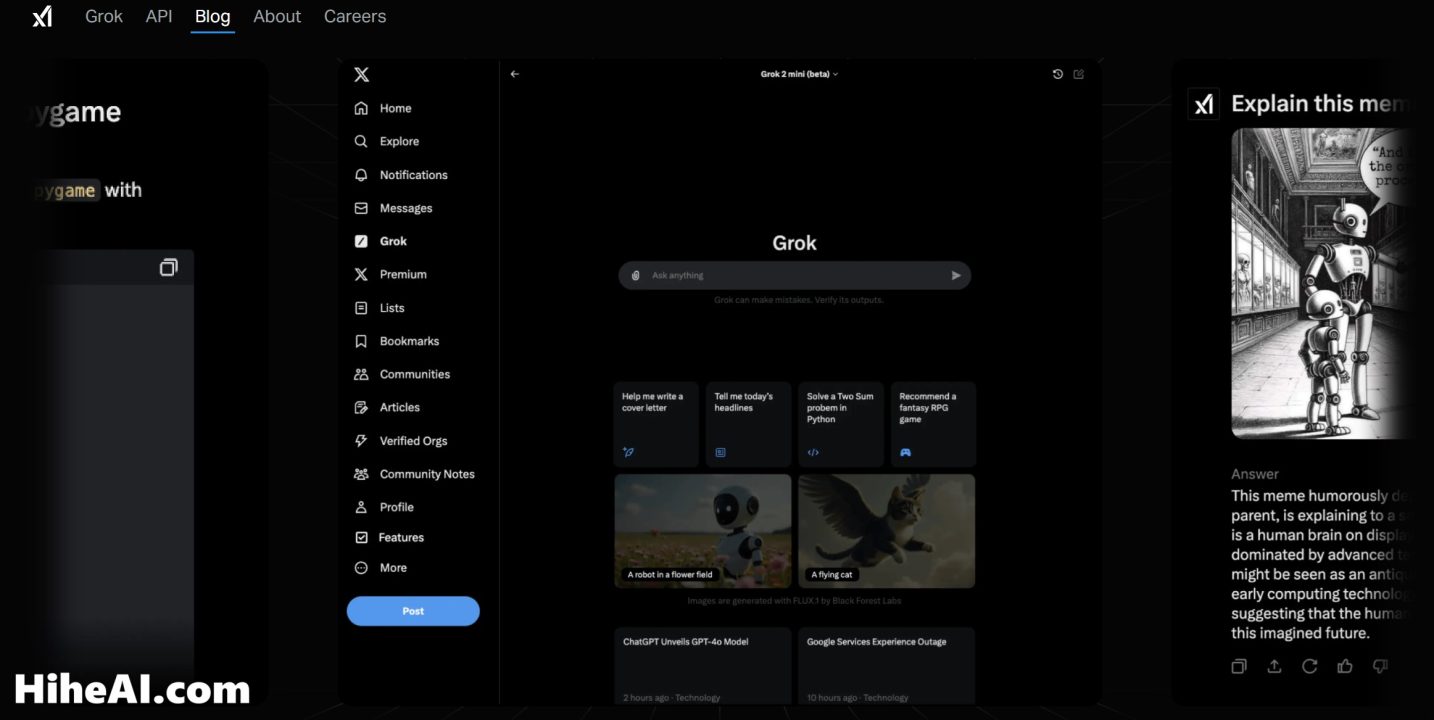
Task: Open the API navigation link
Action: click(159, 16)
